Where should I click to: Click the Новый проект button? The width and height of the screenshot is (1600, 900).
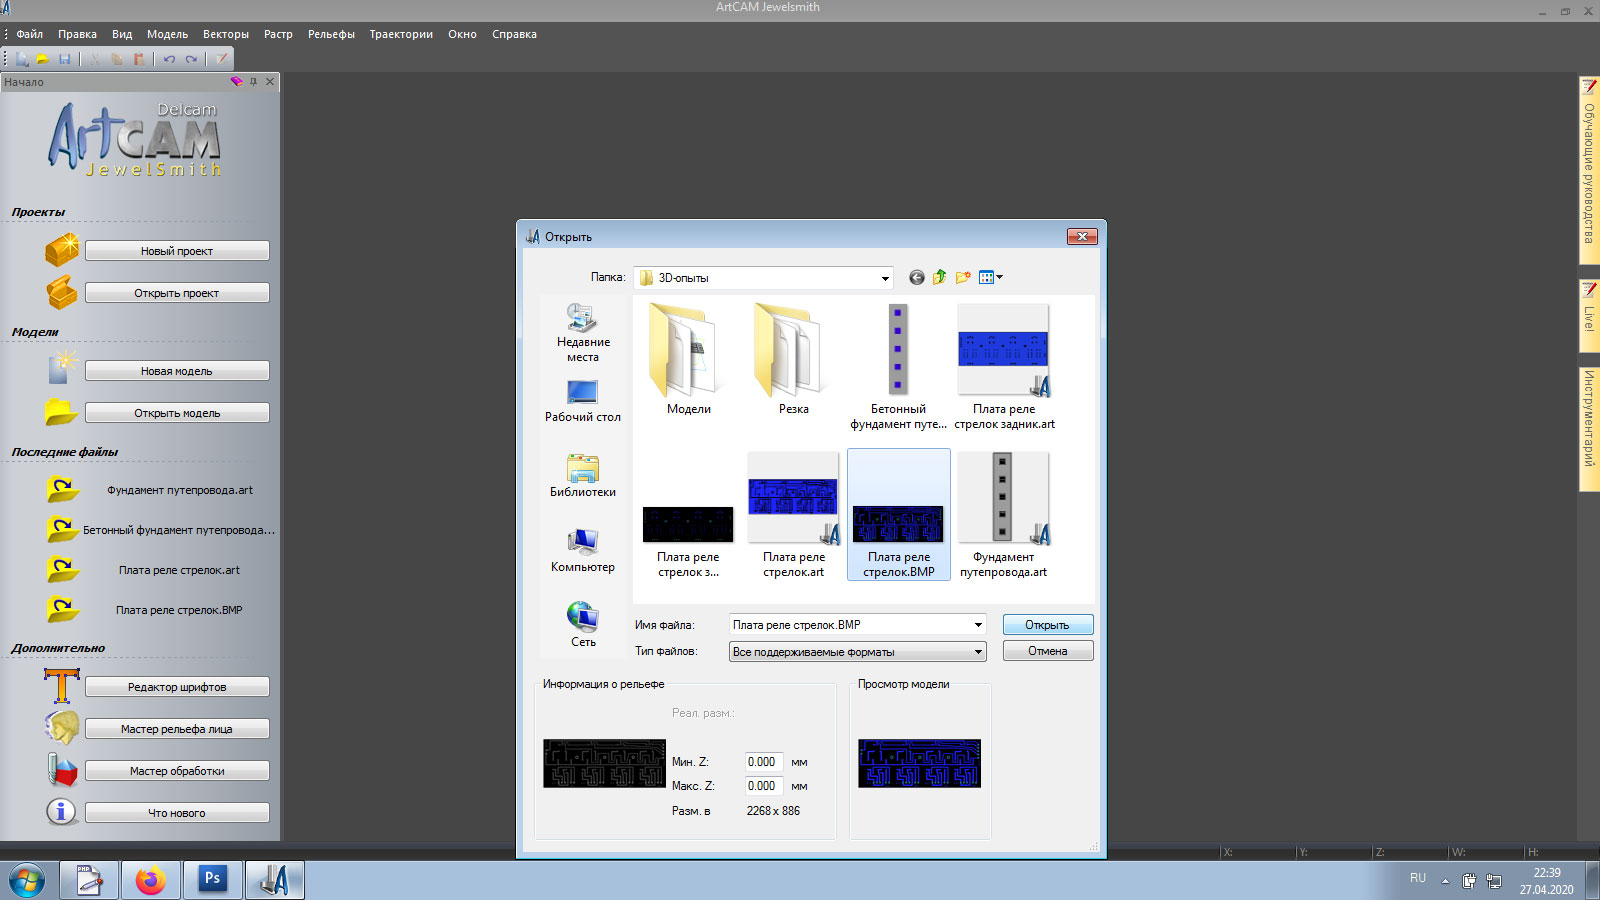(177, 251)
